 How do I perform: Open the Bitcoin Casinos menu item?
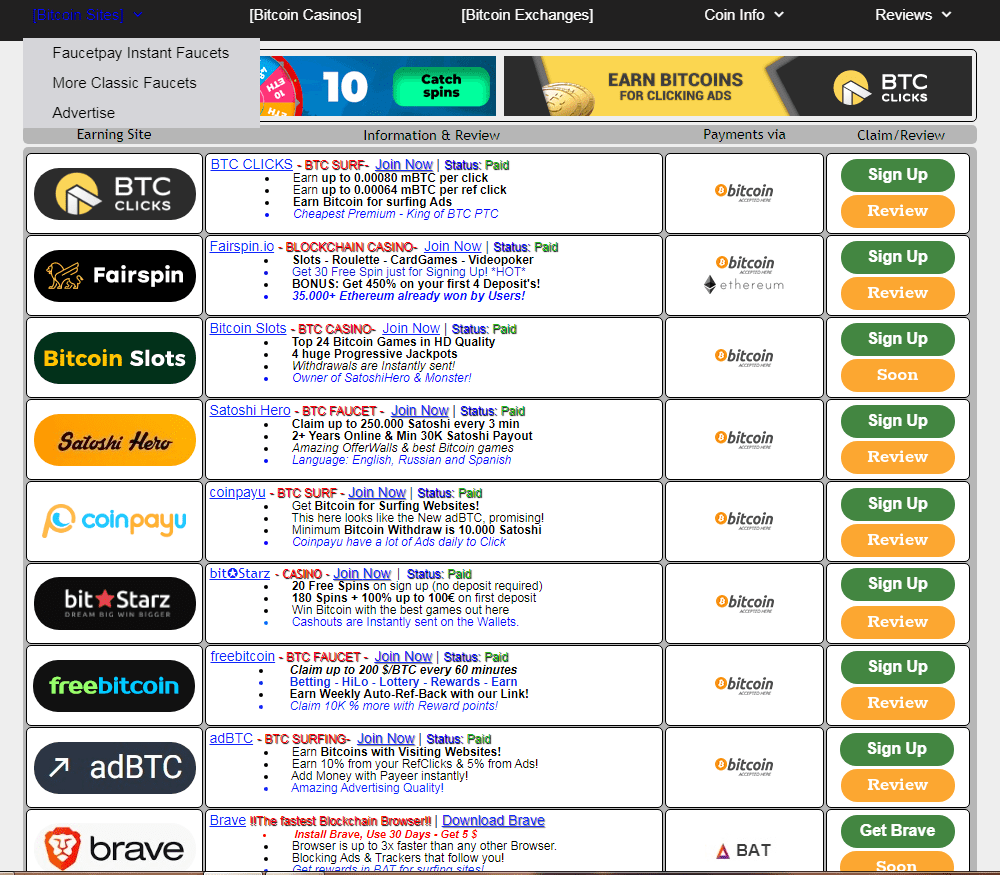pos(305,15)
